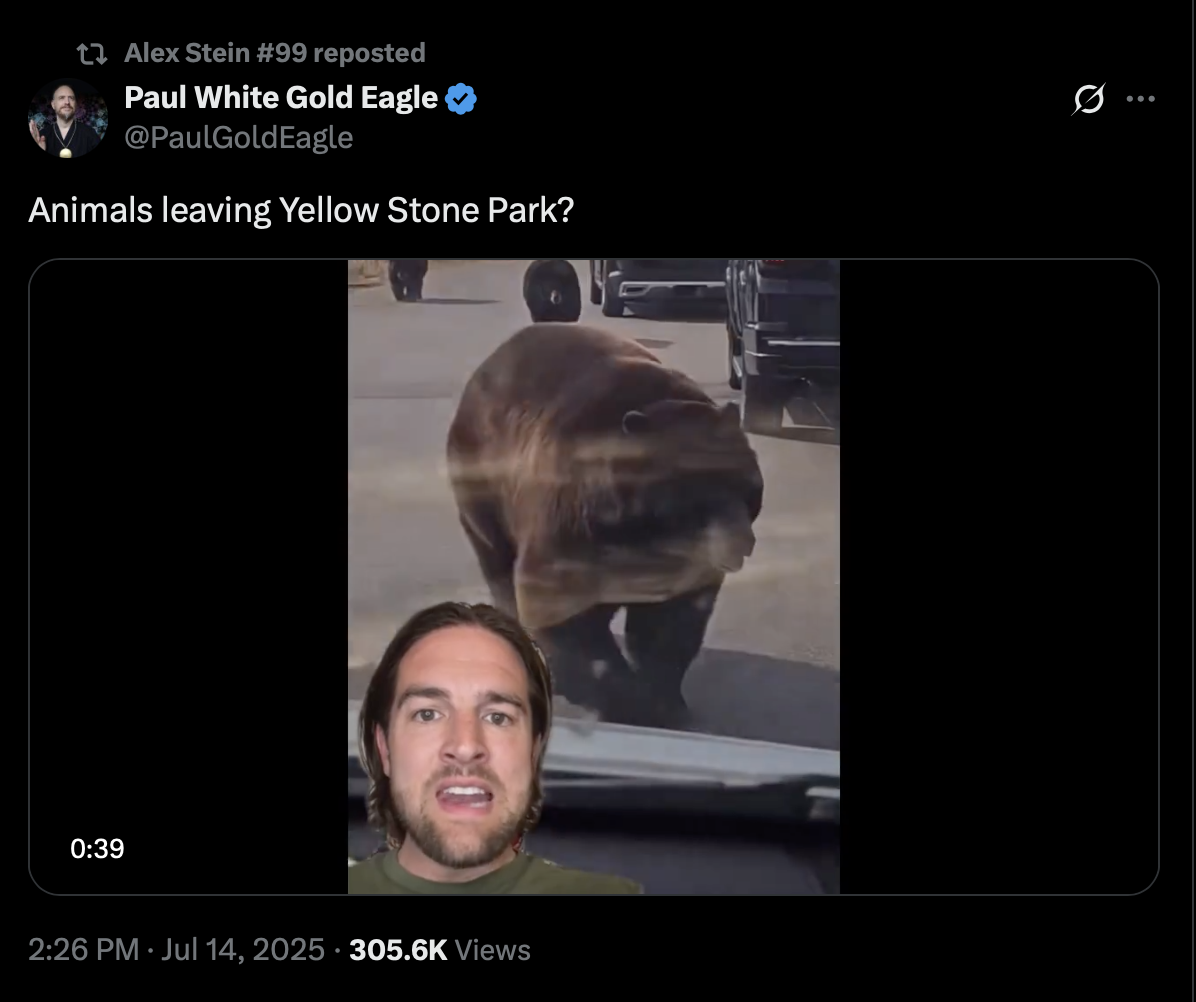Open the @PaulGoldEagle handle link
Screen dimensions: 1196x1002
(239, 137)
